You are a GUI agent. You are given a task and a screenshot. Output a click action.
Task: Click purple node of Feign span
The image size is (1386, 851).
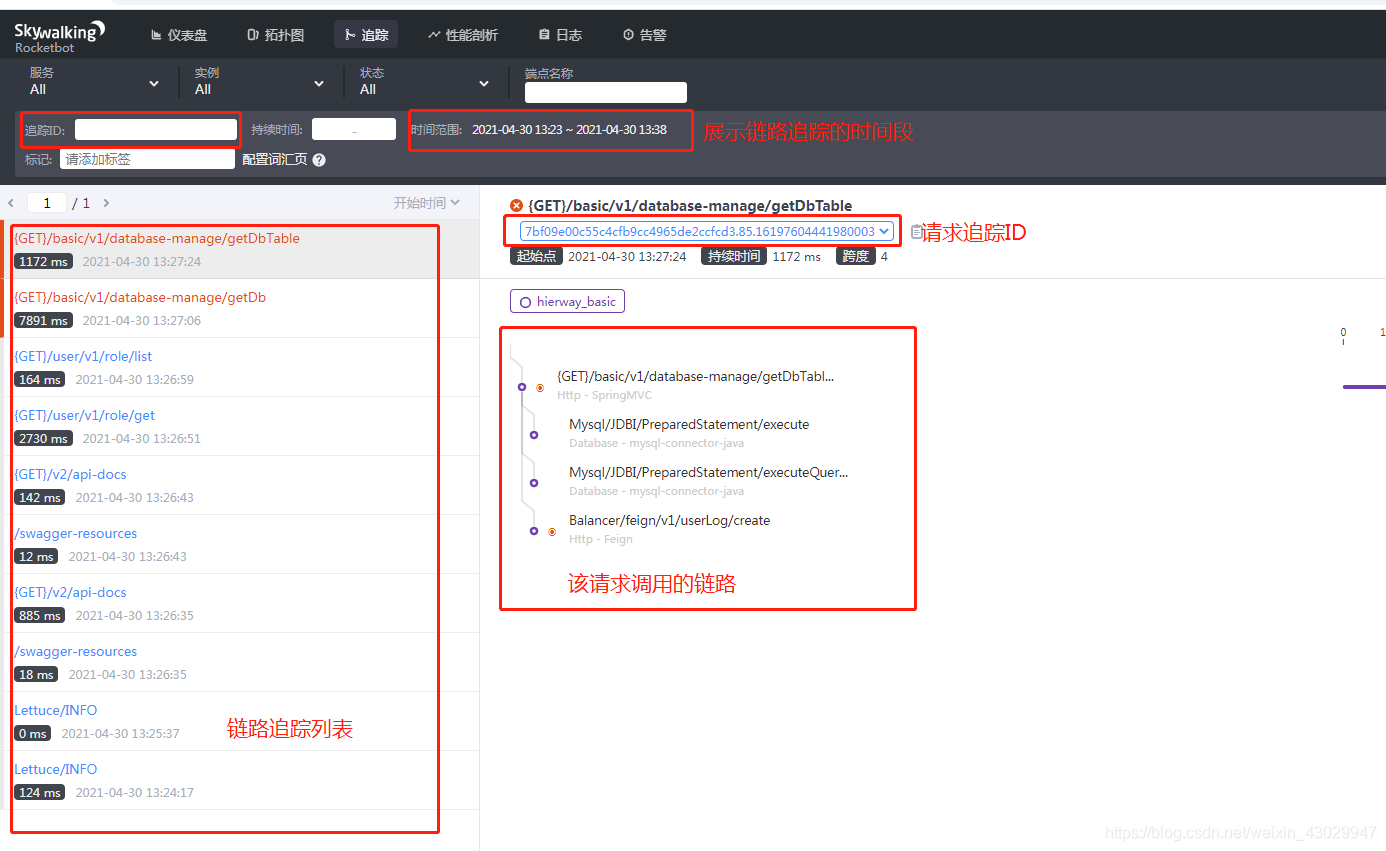(x=534, y=531)
